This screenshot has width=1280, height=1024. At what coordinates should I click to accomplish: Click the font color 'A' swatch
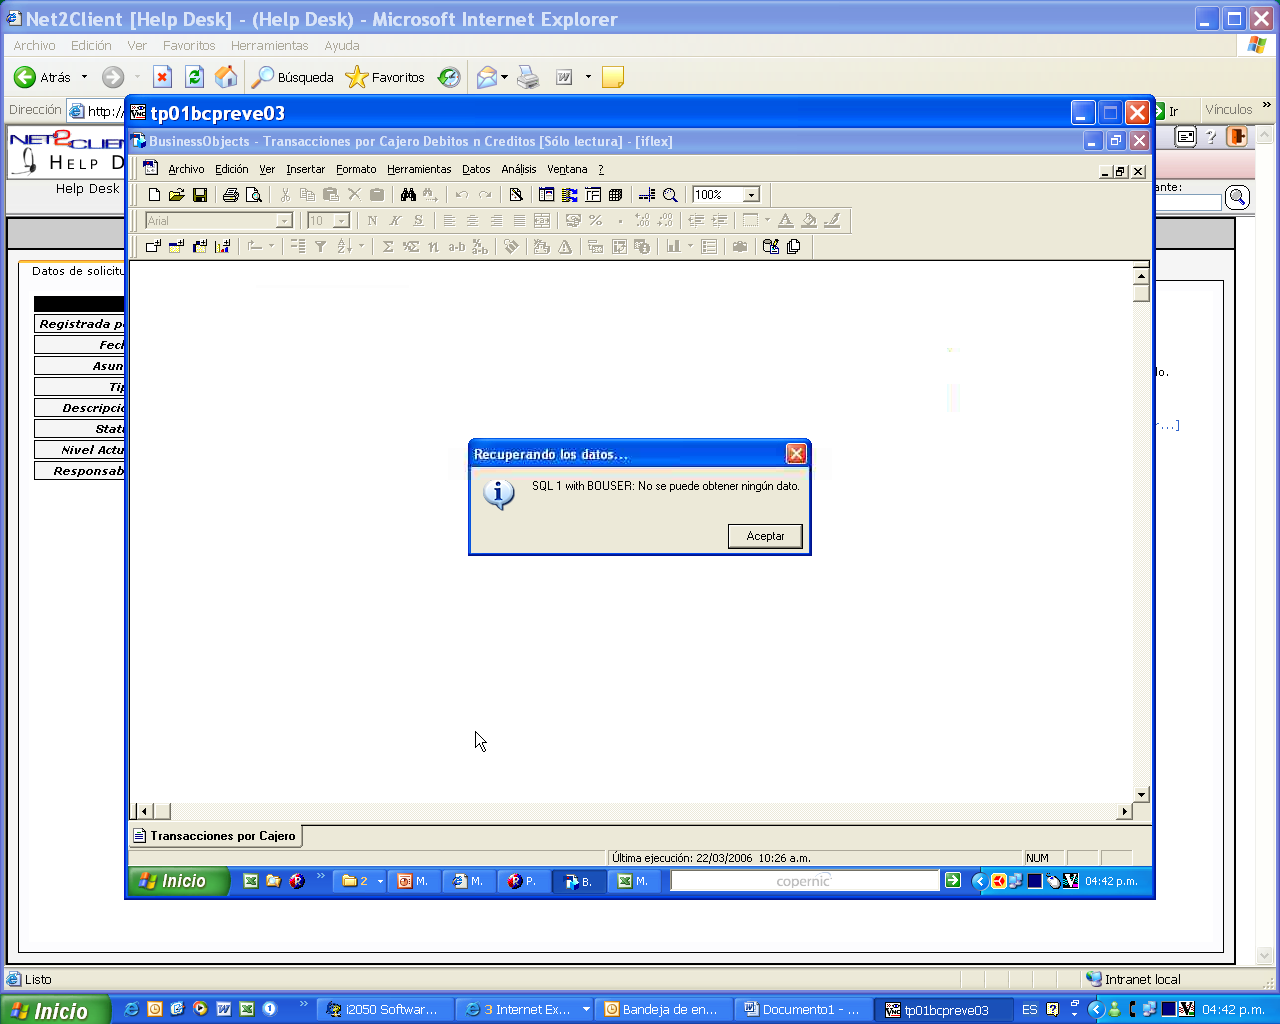(786, 221)
